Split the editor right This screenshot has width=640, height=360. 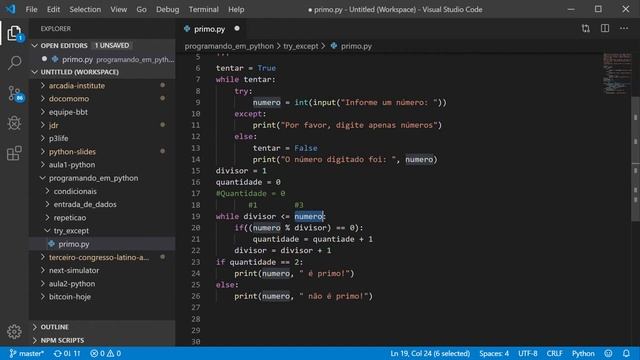(x=605, y=29)
